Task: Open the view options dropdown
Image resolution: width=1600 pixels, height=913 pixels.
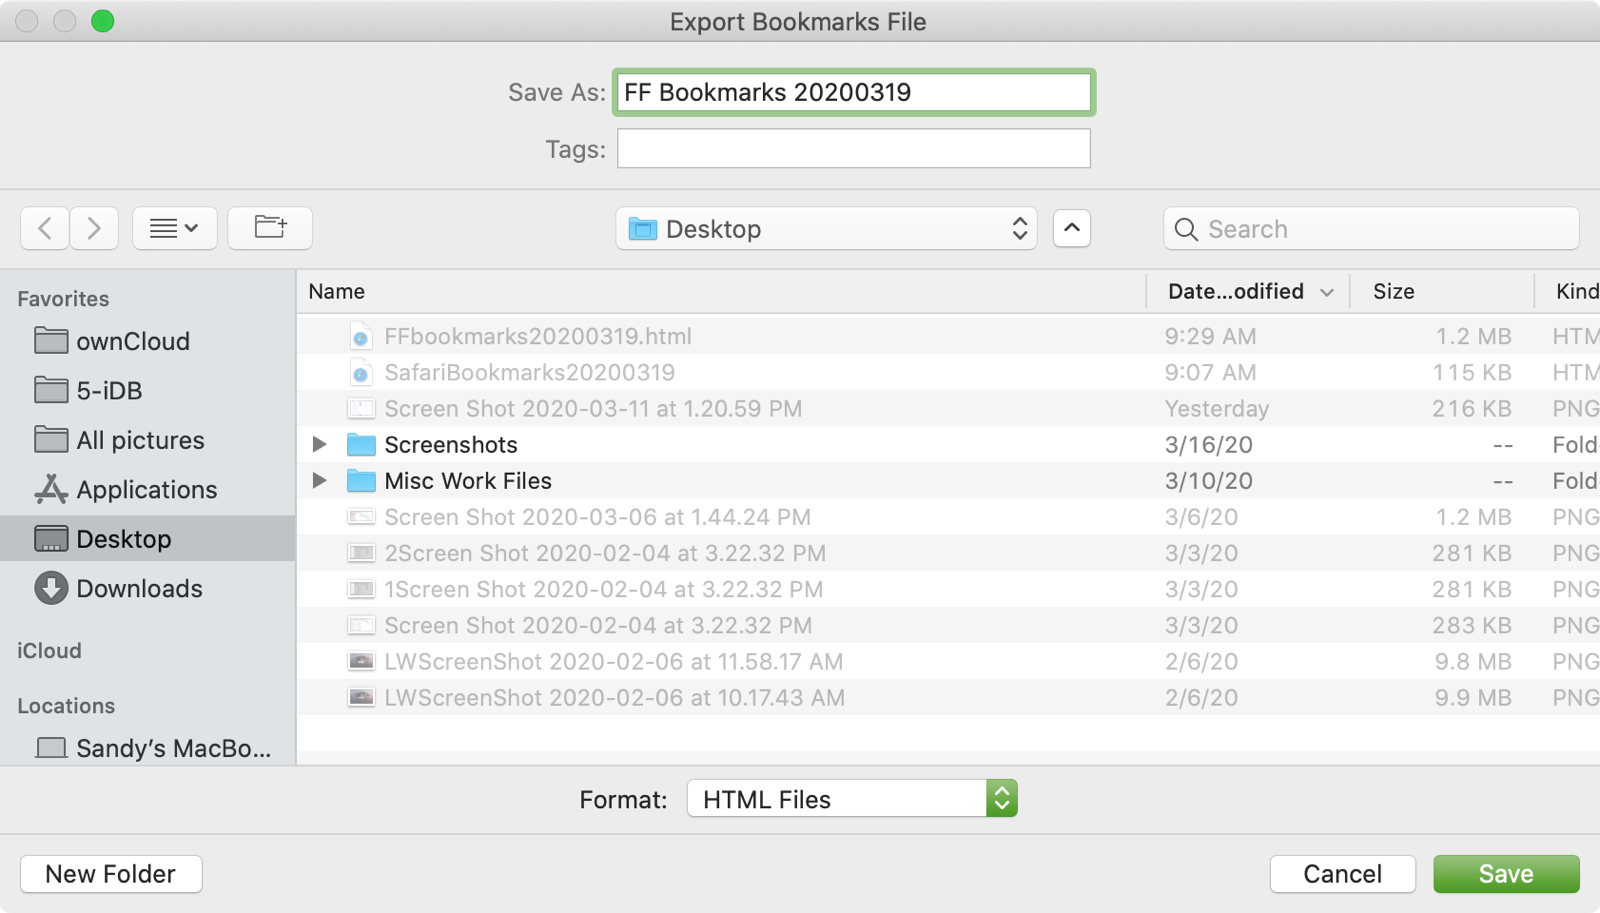Action: click(174, 229)
